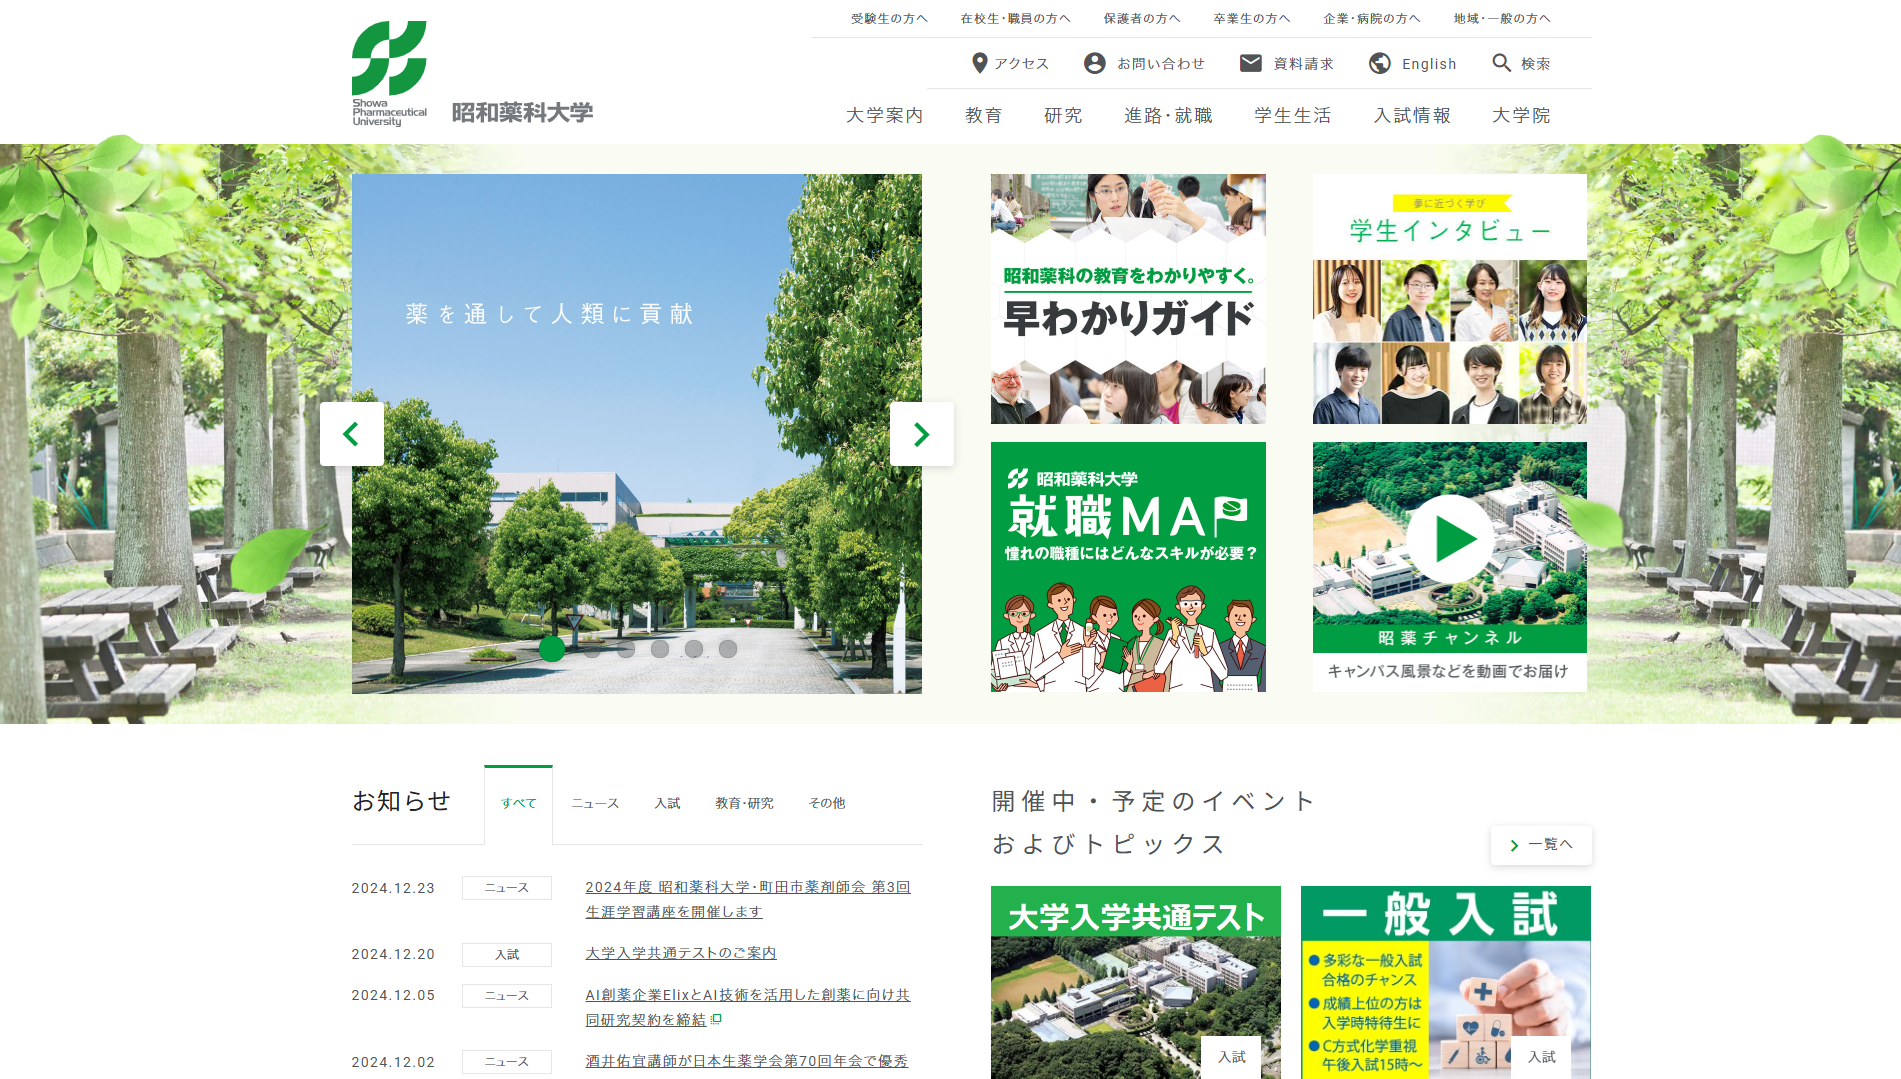Open 2024年度 生涯学習講座 news link
This screenshot has height=1079, width=1901.
[x=748, y=899]
